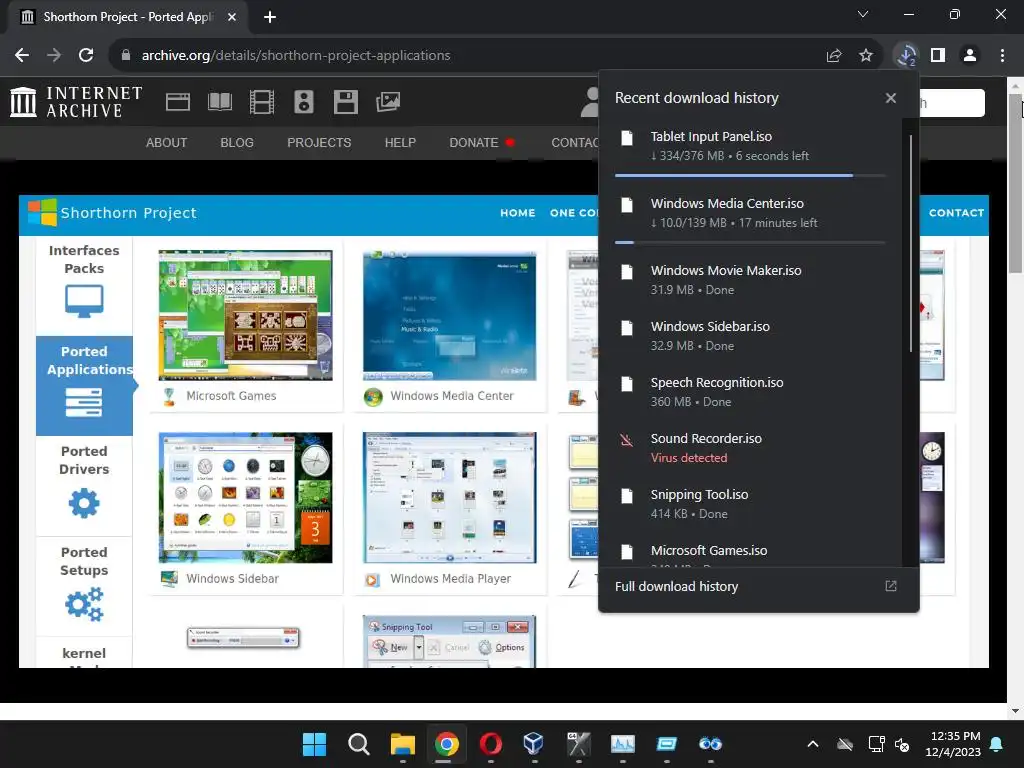Click Windows Media Center.iso download entry

[750, 213]
